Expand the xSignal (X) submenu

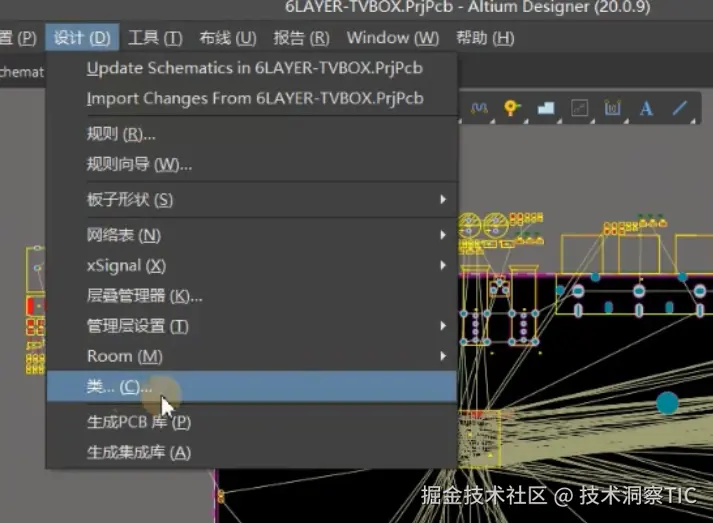[251, 265]
